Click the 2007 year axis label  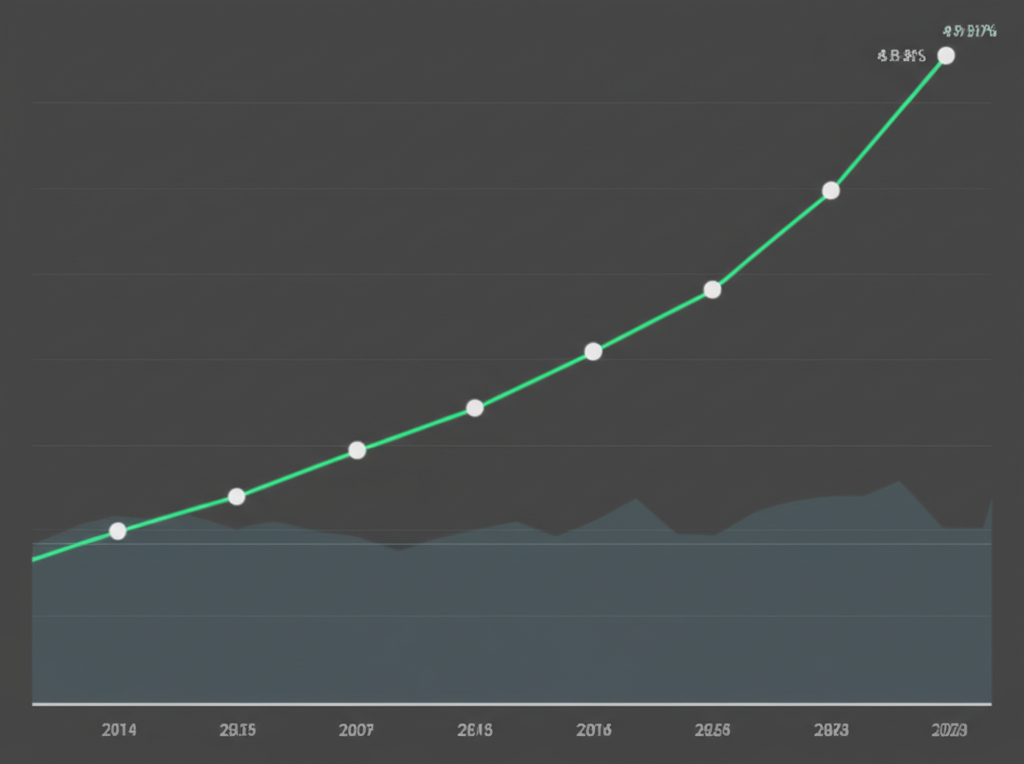click(356, 730)
